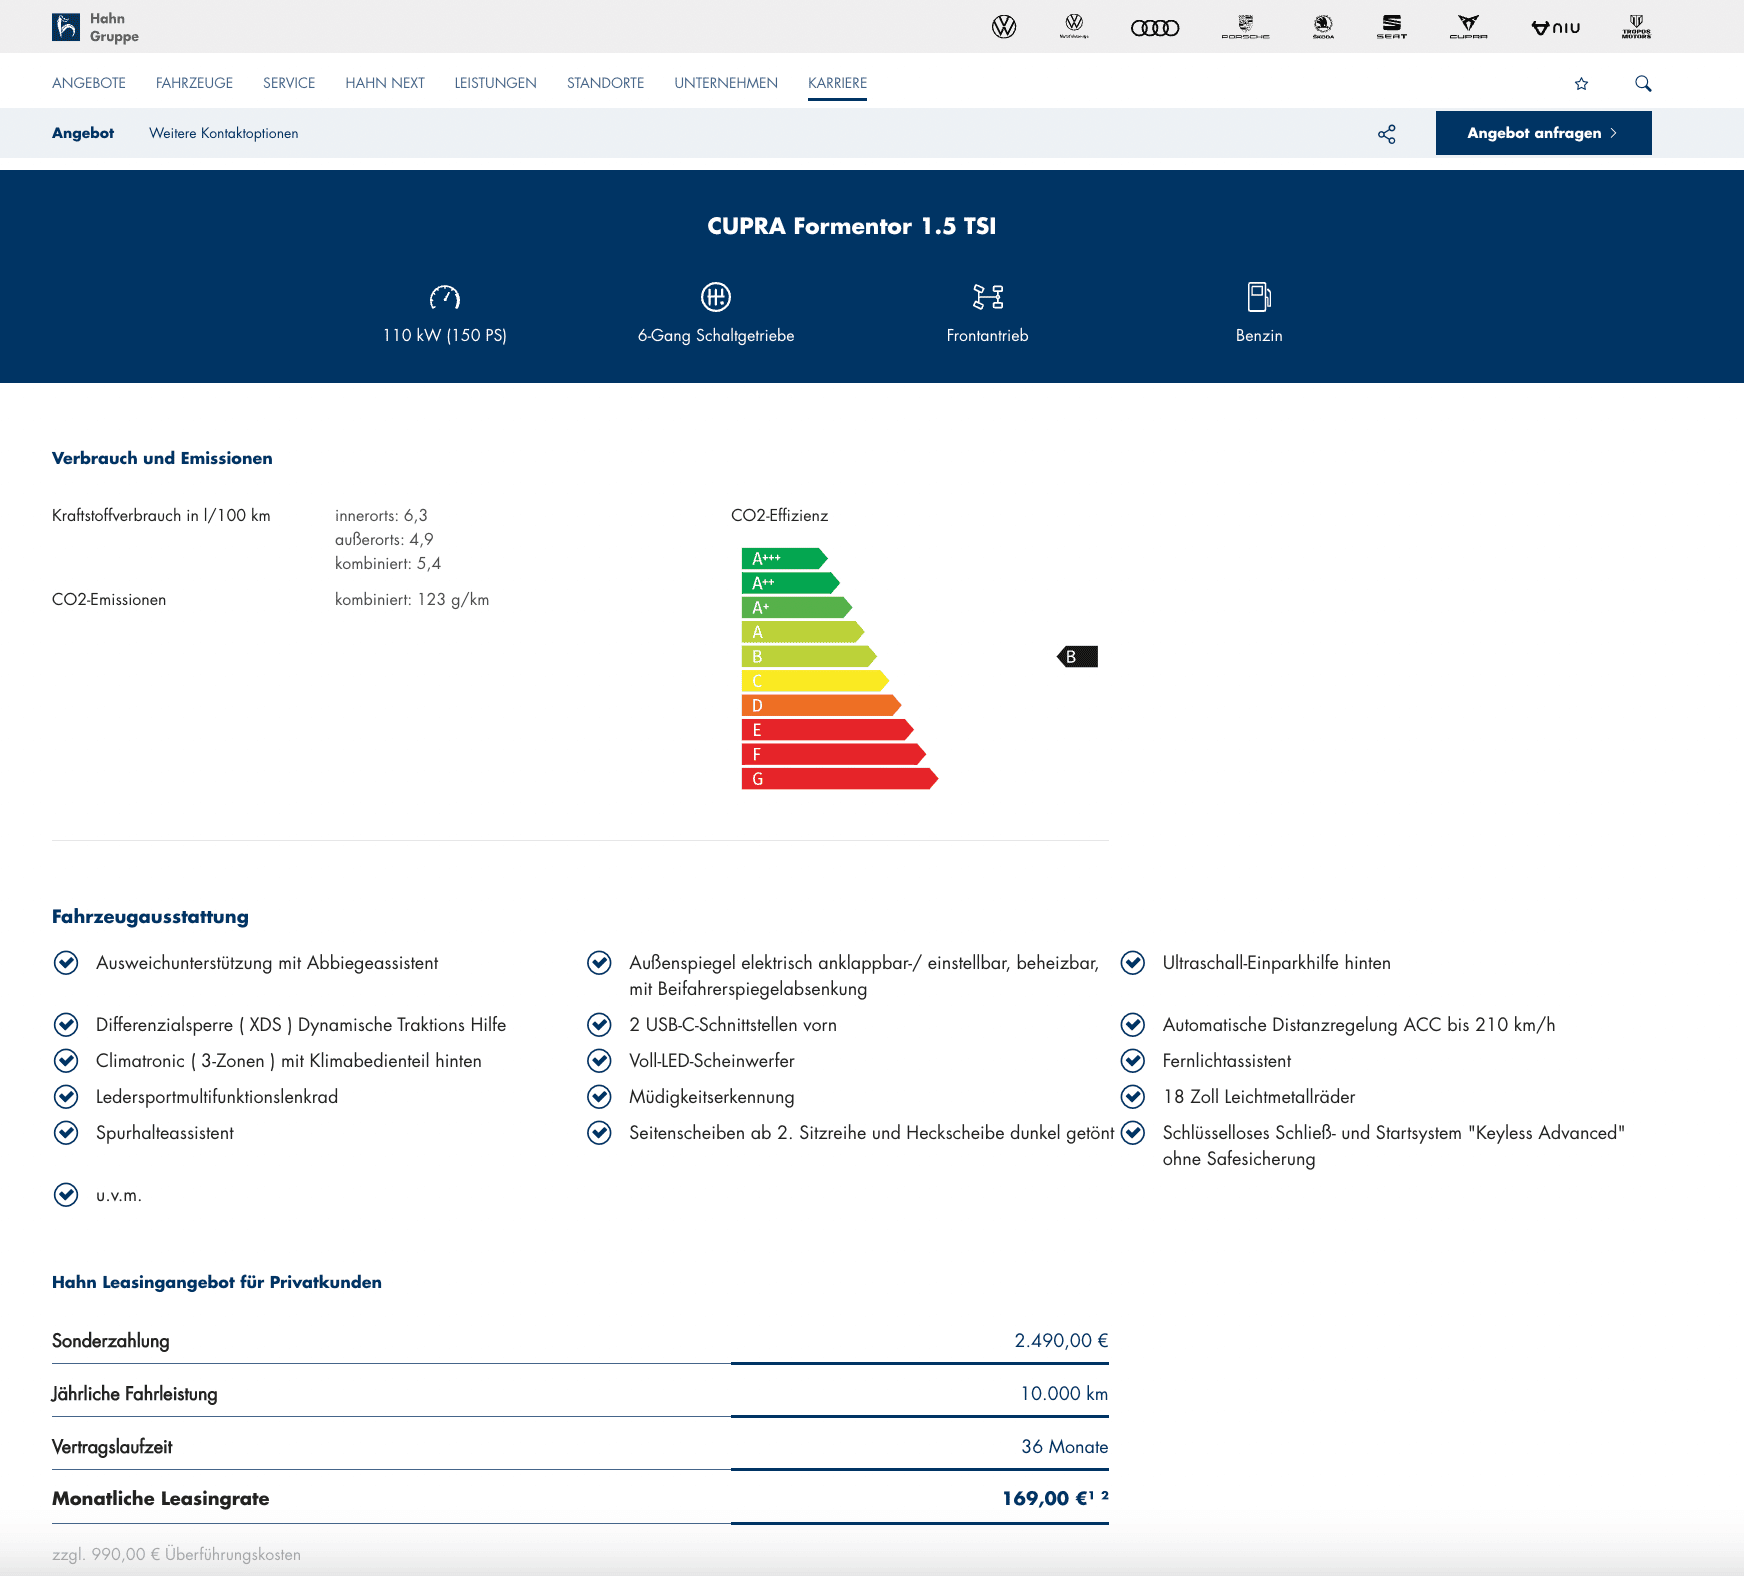Select the Tropos Motors brand logo
This screenshot has height=1576, width=1744.
(x=1636, y=27)
